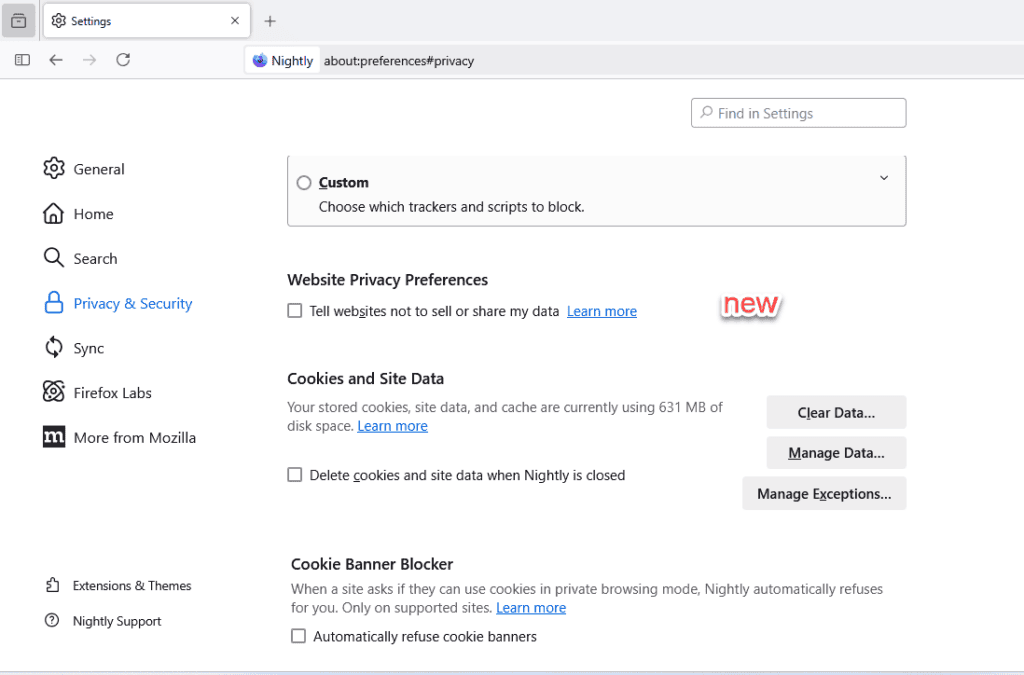The height and width of the screenshot is (675, 1024).
Task: Open the Home settings house icon
Action: click(x=54, y=214)
